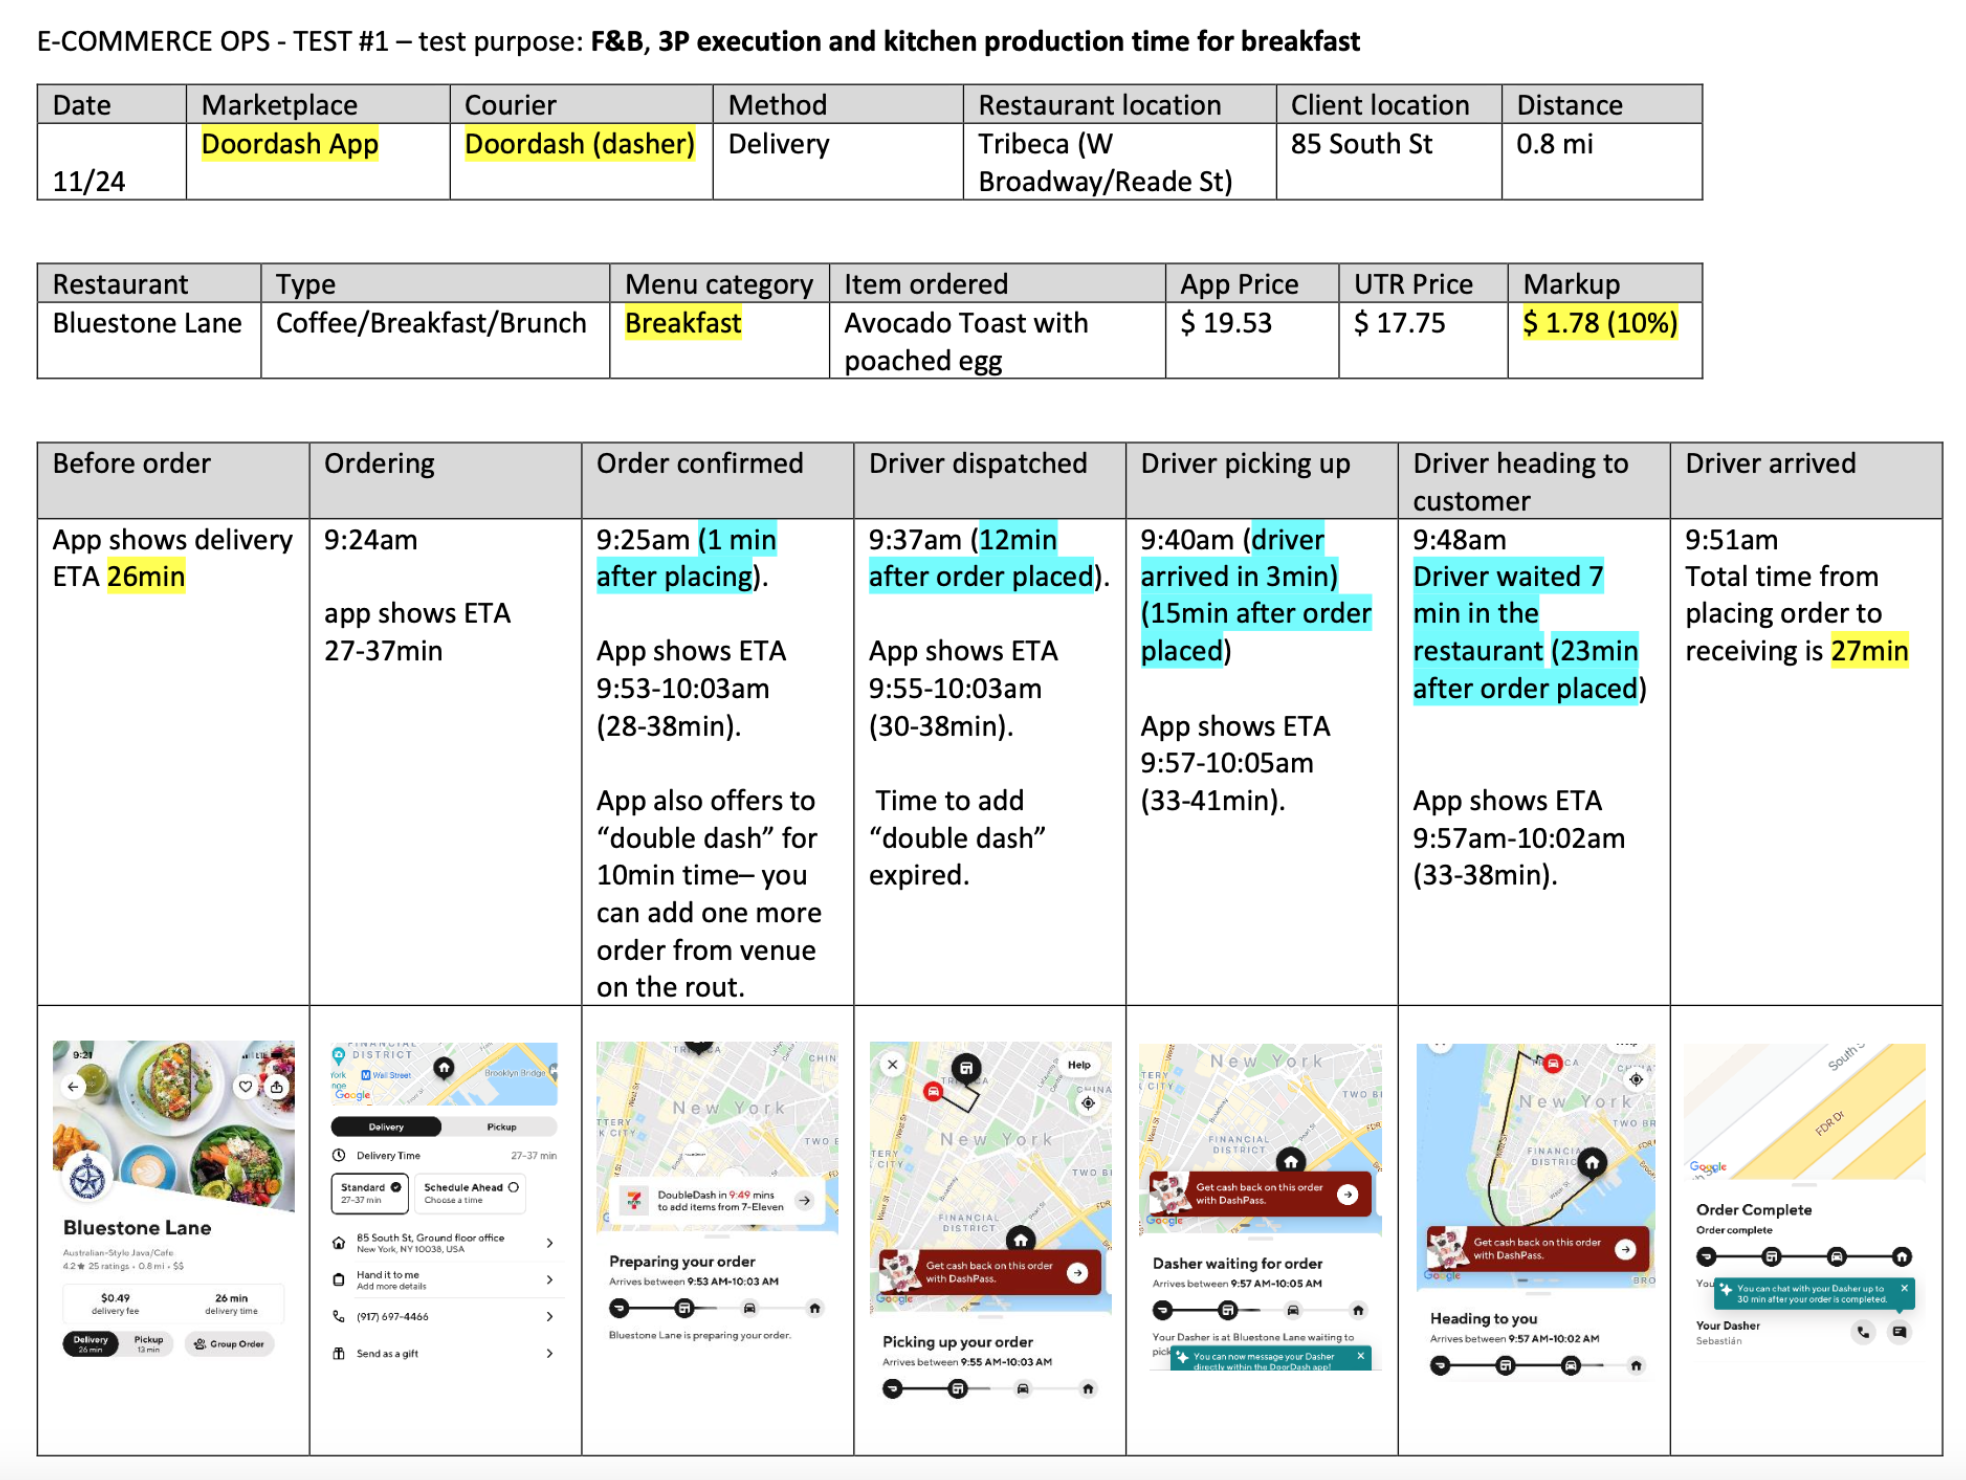Select the Pickup 13 min tab
Screen dimensions: 1966x1480
pyautogui.click(x=148, y=1344)
